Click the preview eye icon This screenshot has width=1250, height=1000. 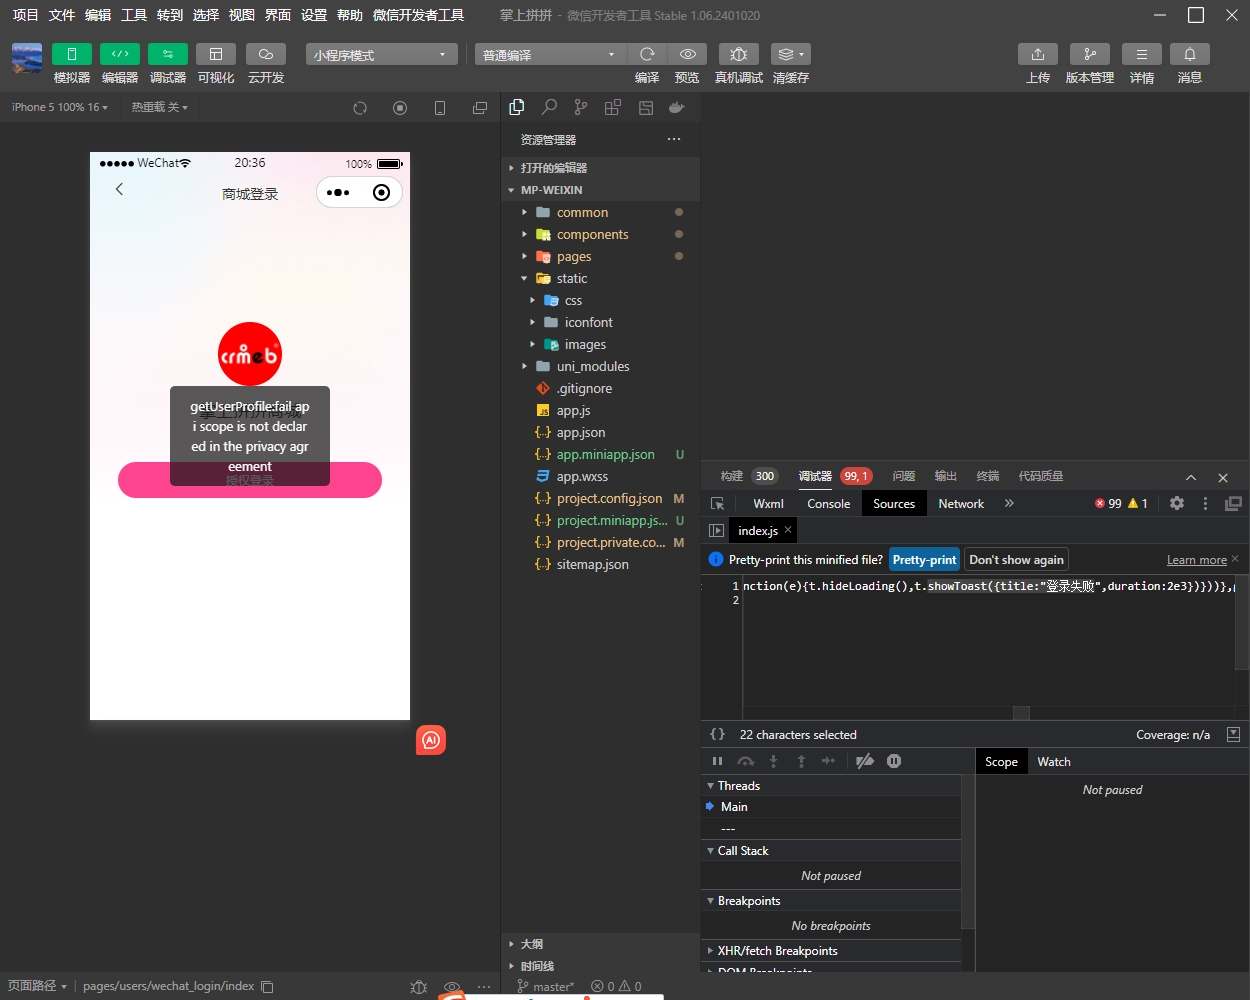click(x=687, y=54)
